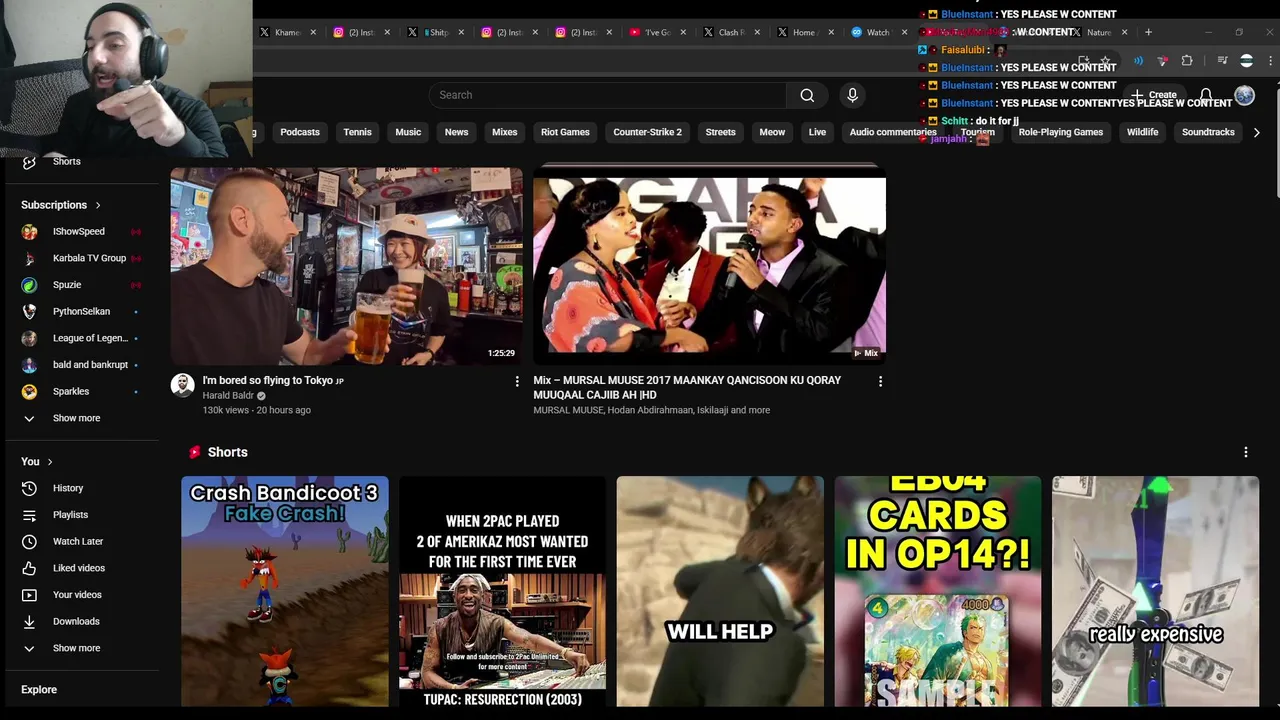Image resolution: width=1280 pixels, height=720 pixels.
Task: Show next filter chips with right arrow
Action: 1256,132
